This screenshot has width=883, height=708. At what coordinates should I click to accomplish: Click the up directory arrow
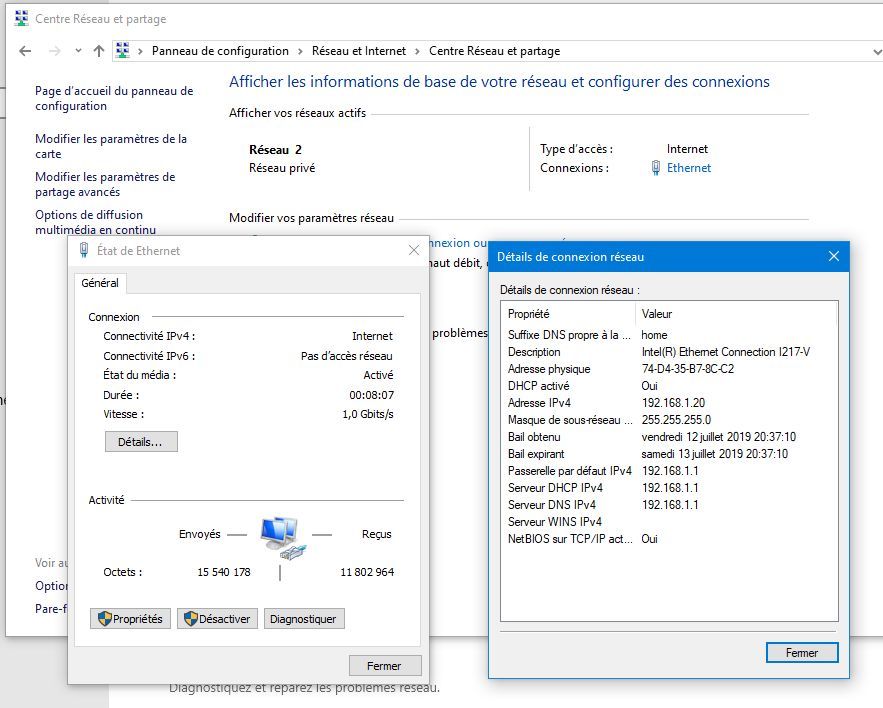(x=98, y=51)
